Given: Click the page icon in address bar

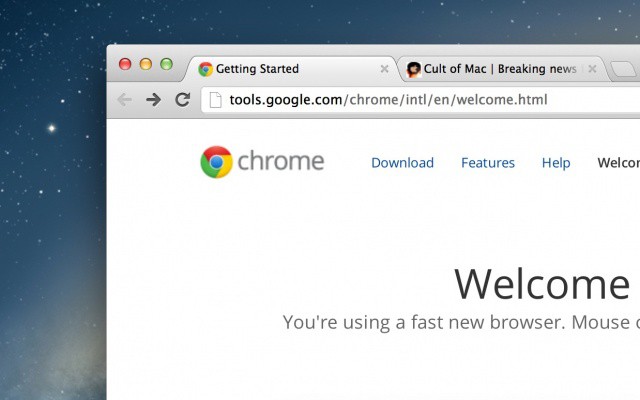Looking at the screenshot, I should click(x=215, y=99).
